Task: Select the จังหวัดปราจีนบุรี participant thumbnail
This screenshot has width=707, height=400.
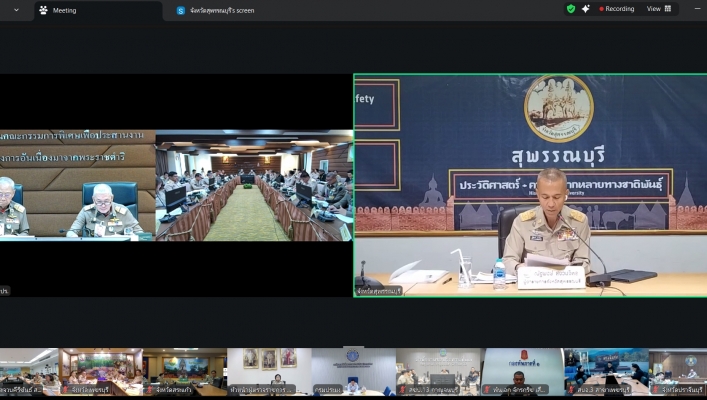Action: [x=678, y=372]
